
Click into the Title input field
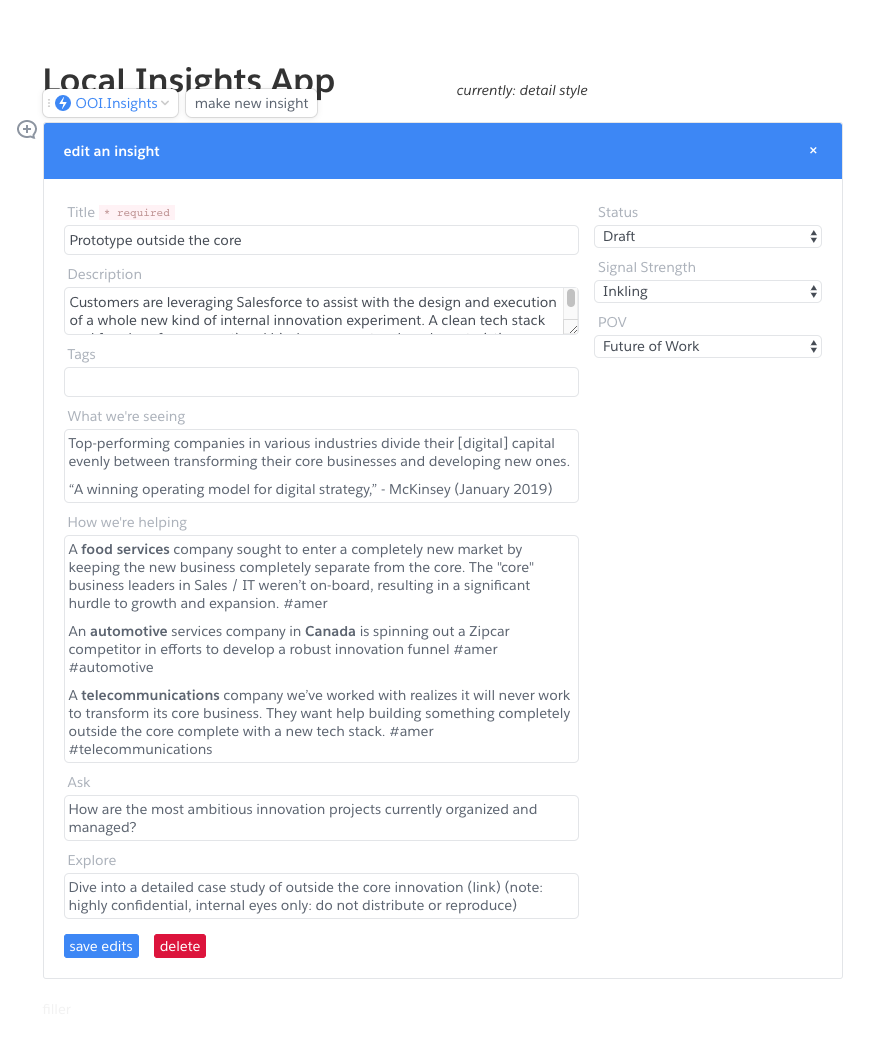321,240
